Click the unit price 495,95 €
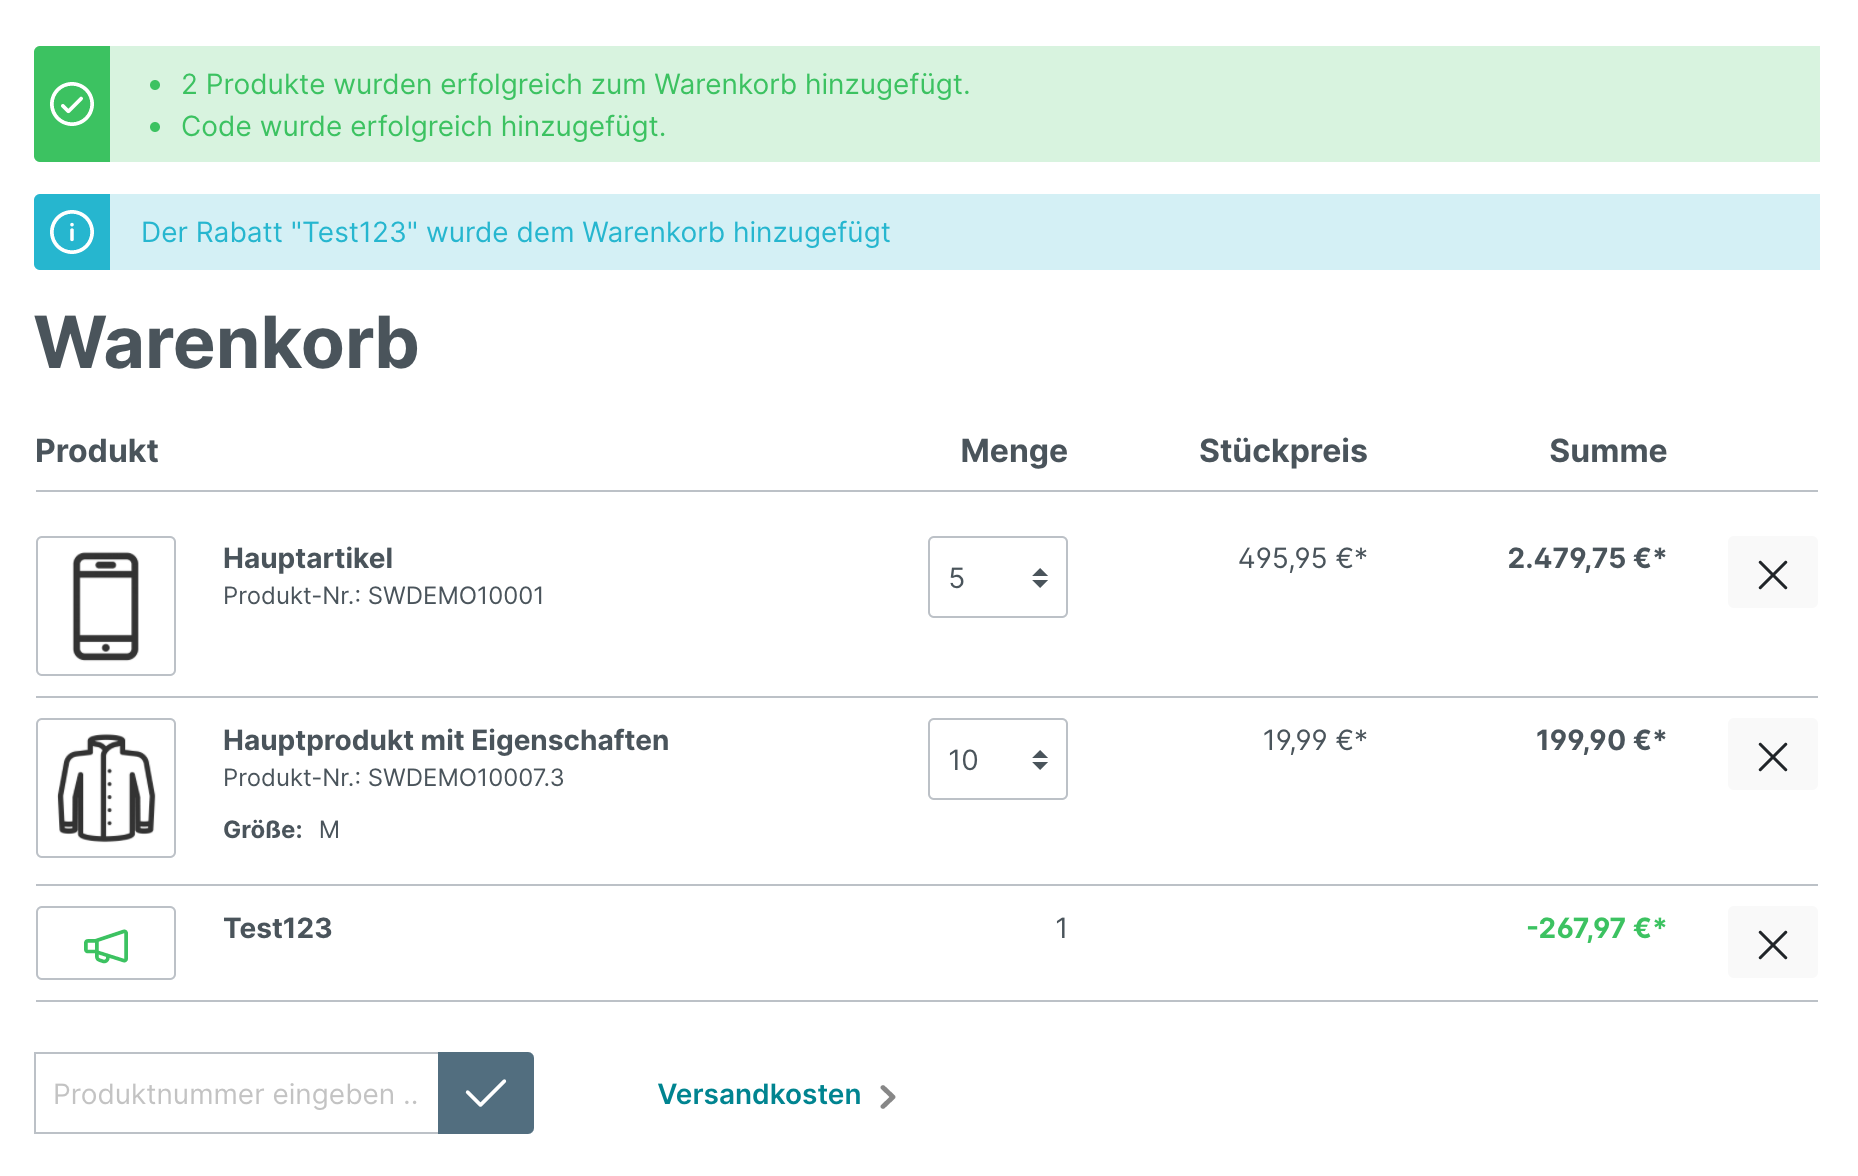1858x1176 pixels. click(1302, 558)
